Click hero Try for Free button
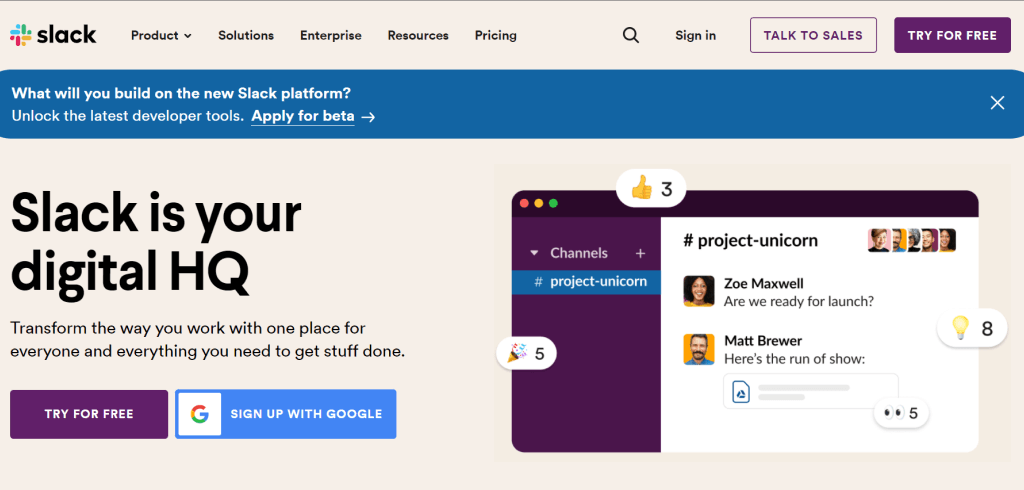This screenshot has height=490, width=1024. point(89,414)
